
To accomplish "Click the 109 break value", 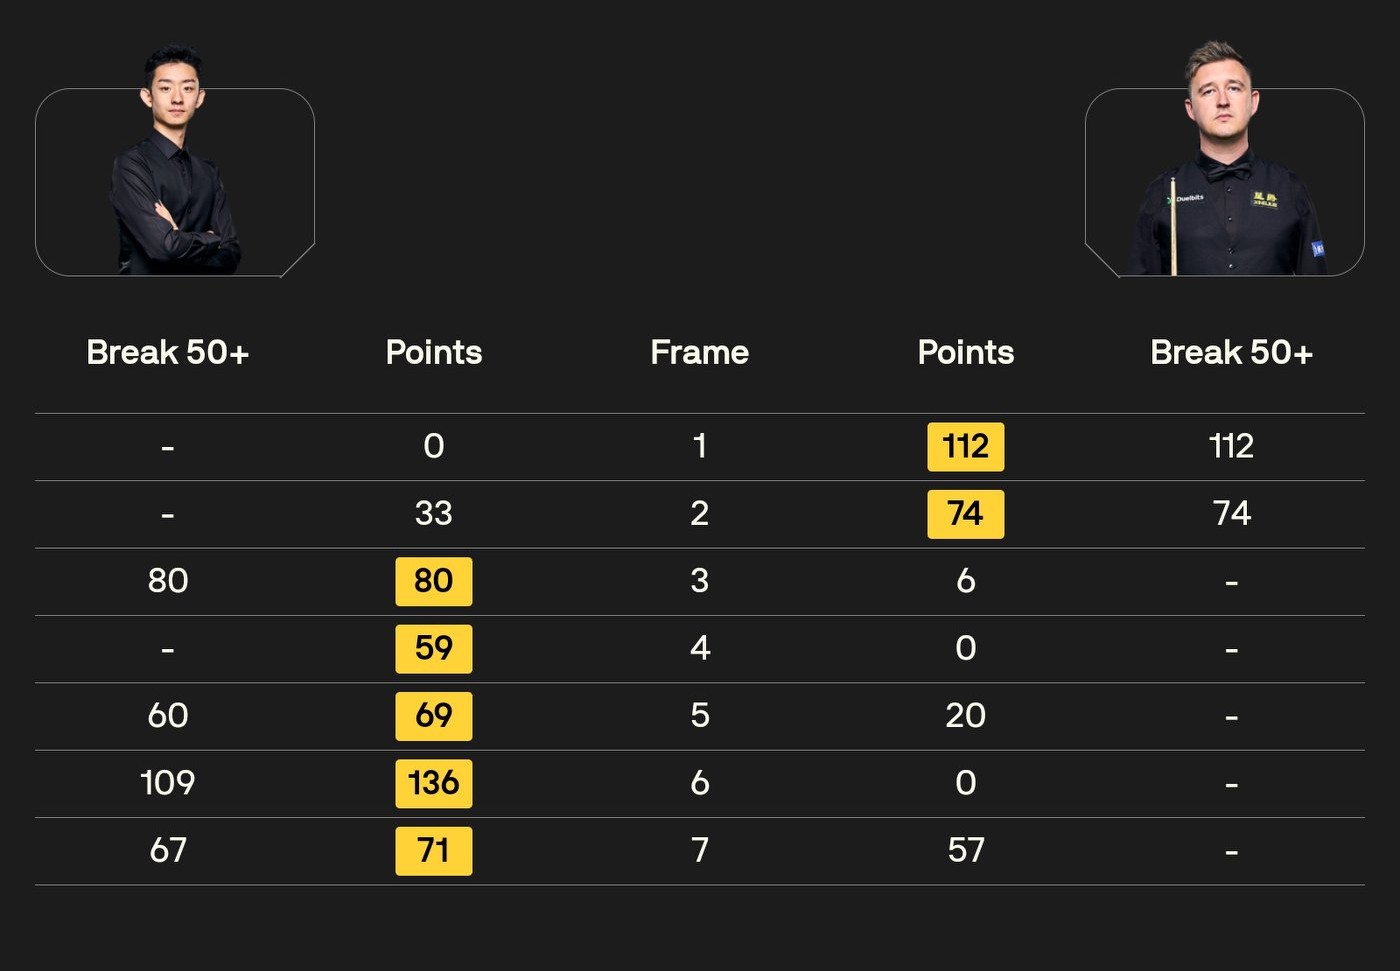I will pos(167,783).
